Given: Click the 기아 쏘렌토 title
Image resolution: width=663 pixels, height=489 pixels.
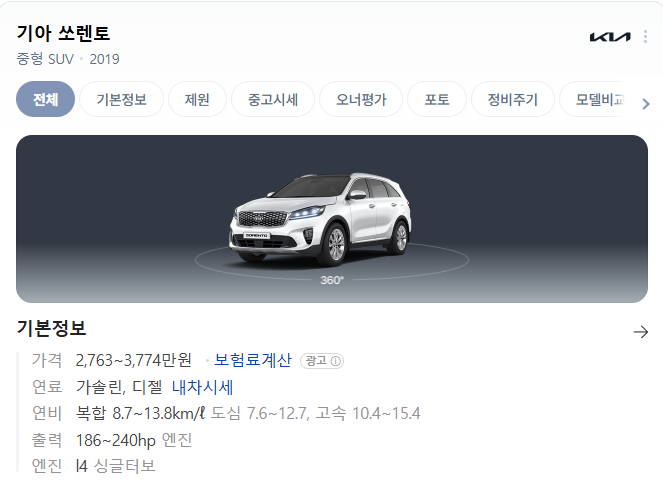Looking at the screenshot, I should click(63, 33).
